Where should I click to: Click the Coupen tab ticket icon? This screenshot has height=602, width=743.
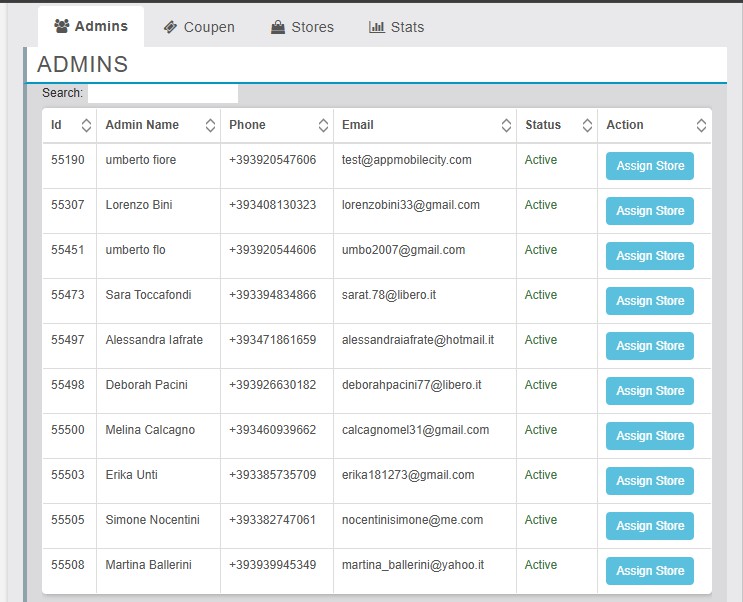click(x=171, y=27)
